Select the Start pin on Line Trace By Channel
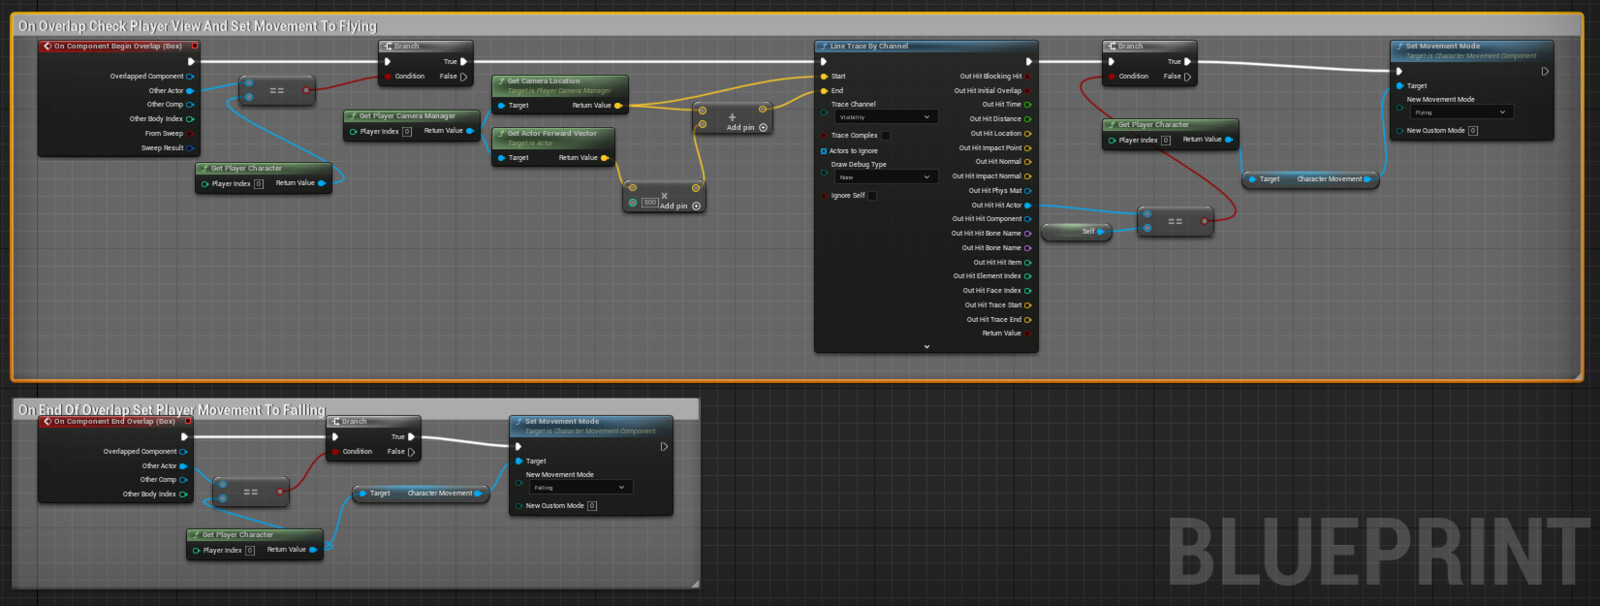This screenshot has height=606, width=1600. tap(824, 76)
